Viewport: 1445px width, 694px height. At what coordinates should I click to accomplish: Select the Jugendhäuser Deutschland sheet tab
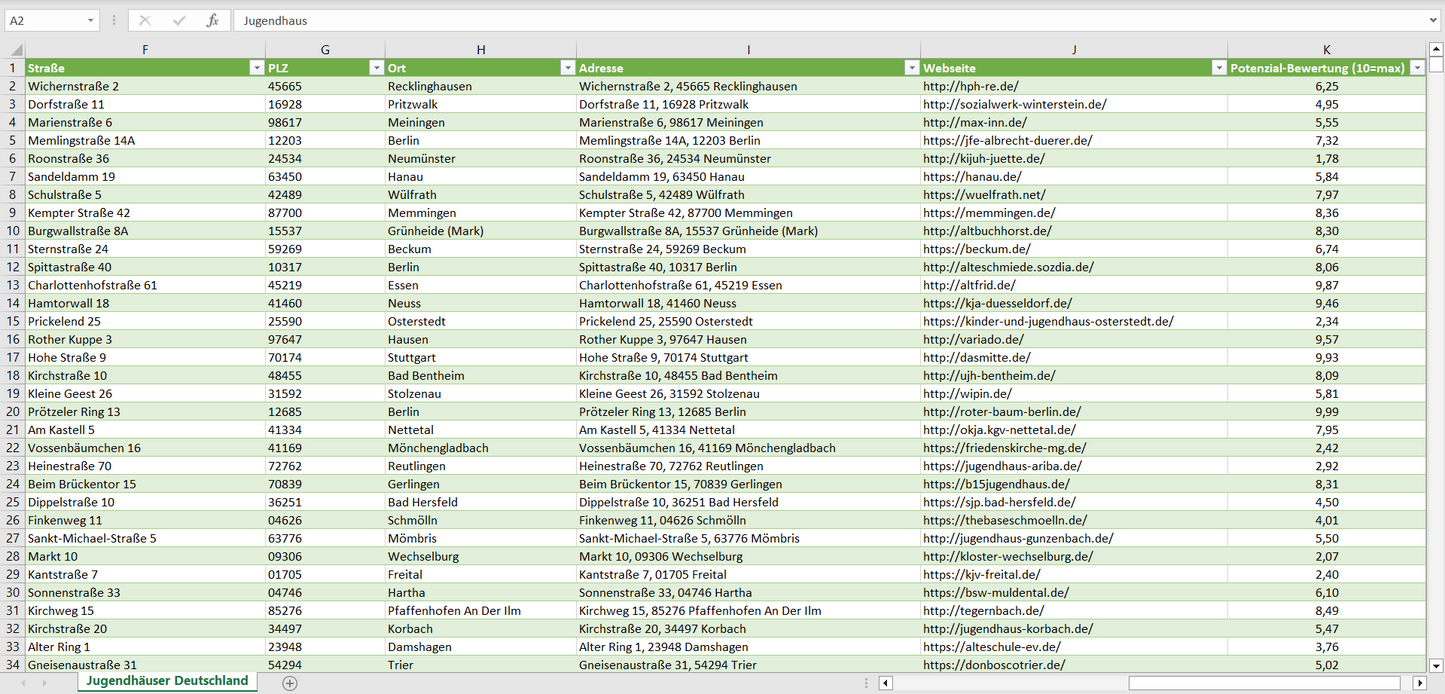point(167,681)
